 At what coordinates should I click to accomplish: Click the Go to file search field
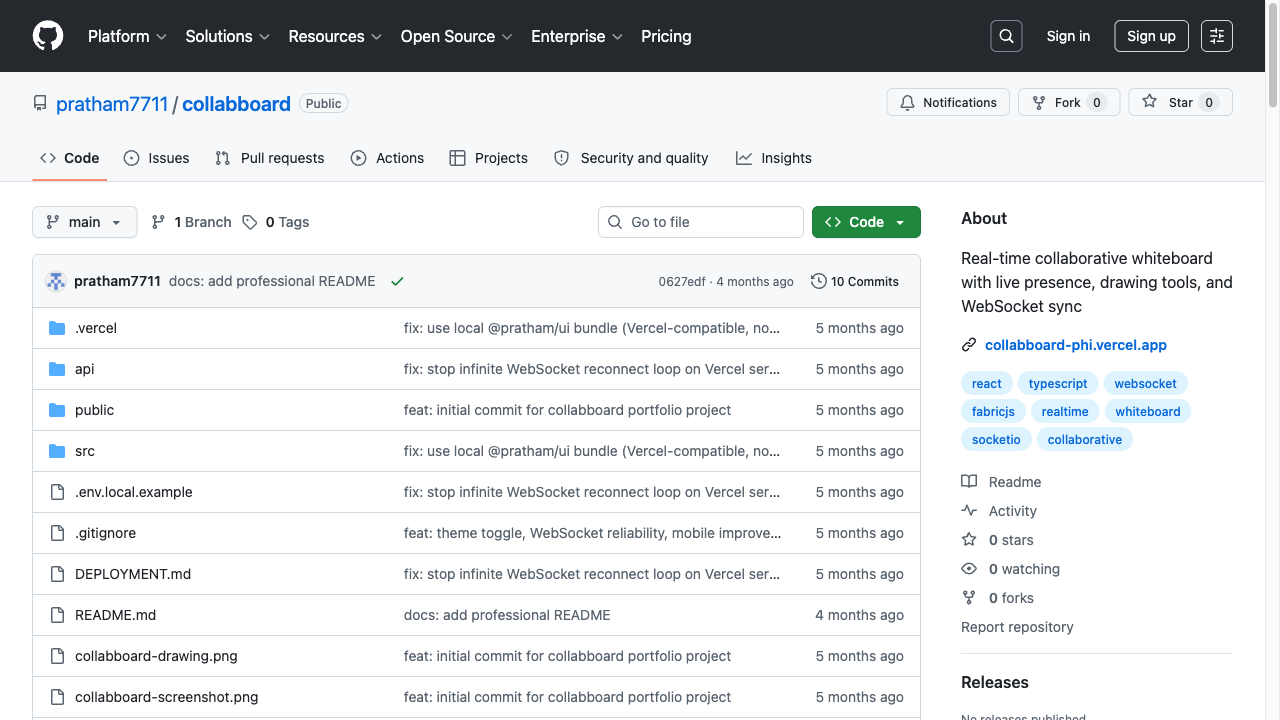click(701, 222)
